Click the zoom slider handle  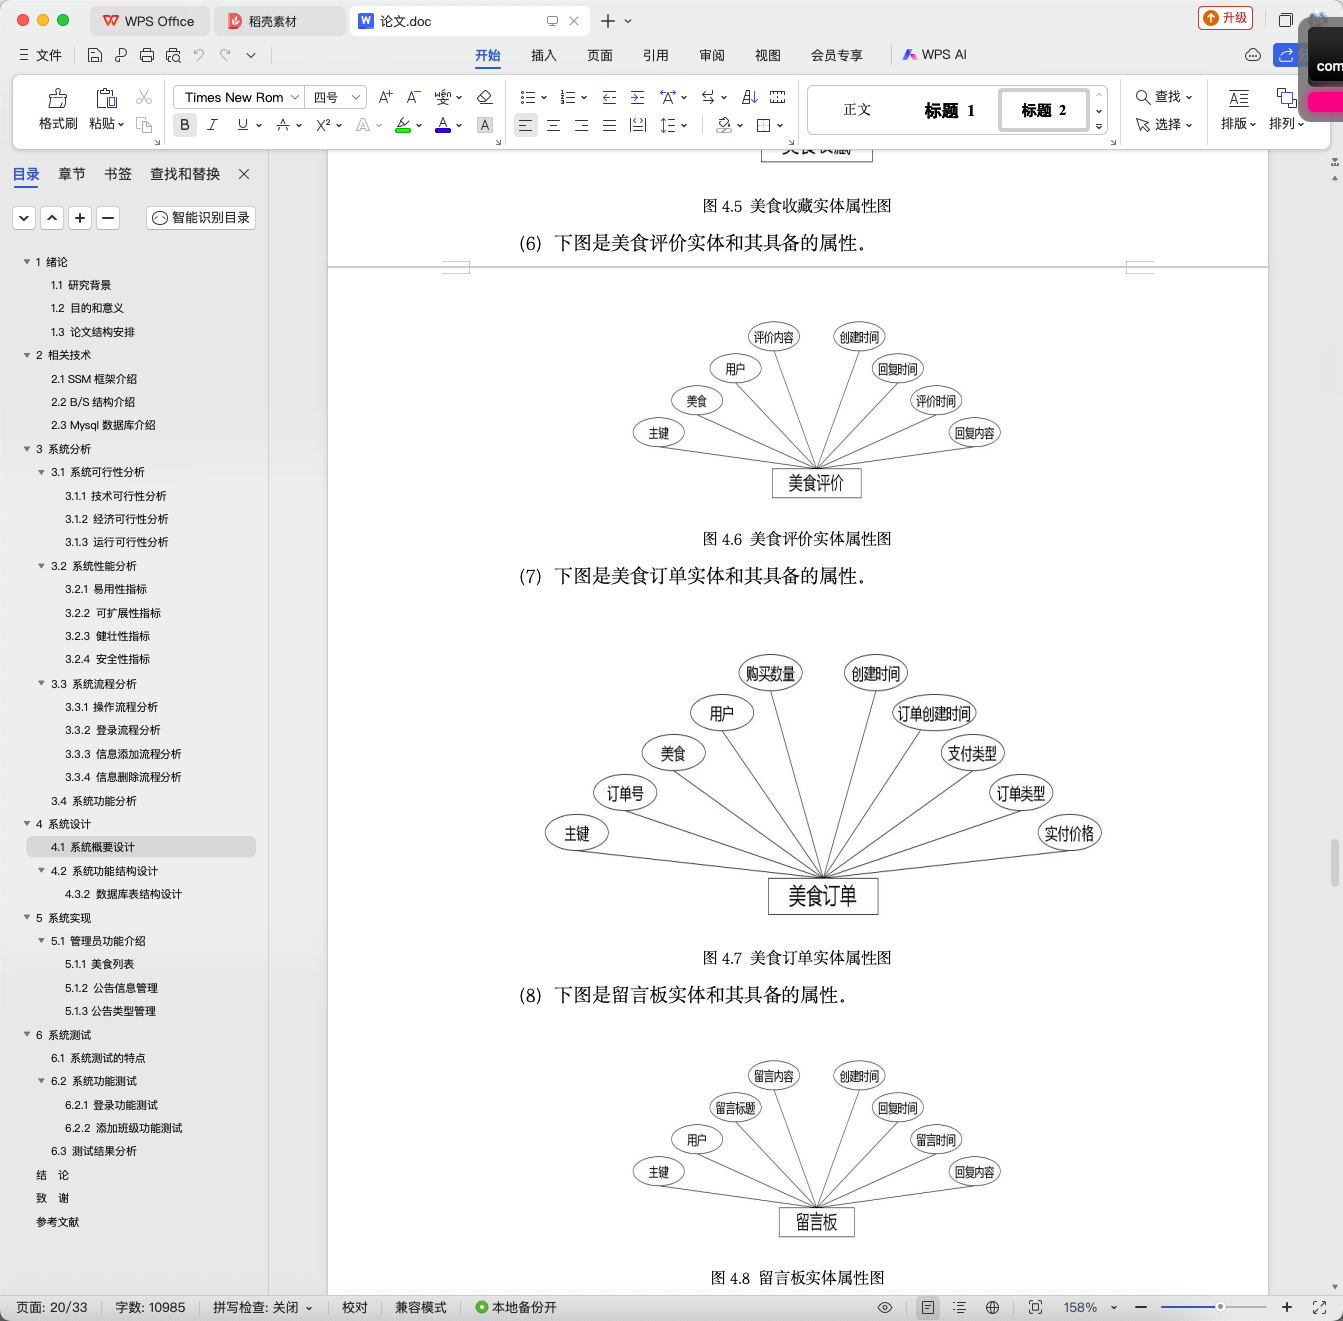[x=1220, y=1307]
